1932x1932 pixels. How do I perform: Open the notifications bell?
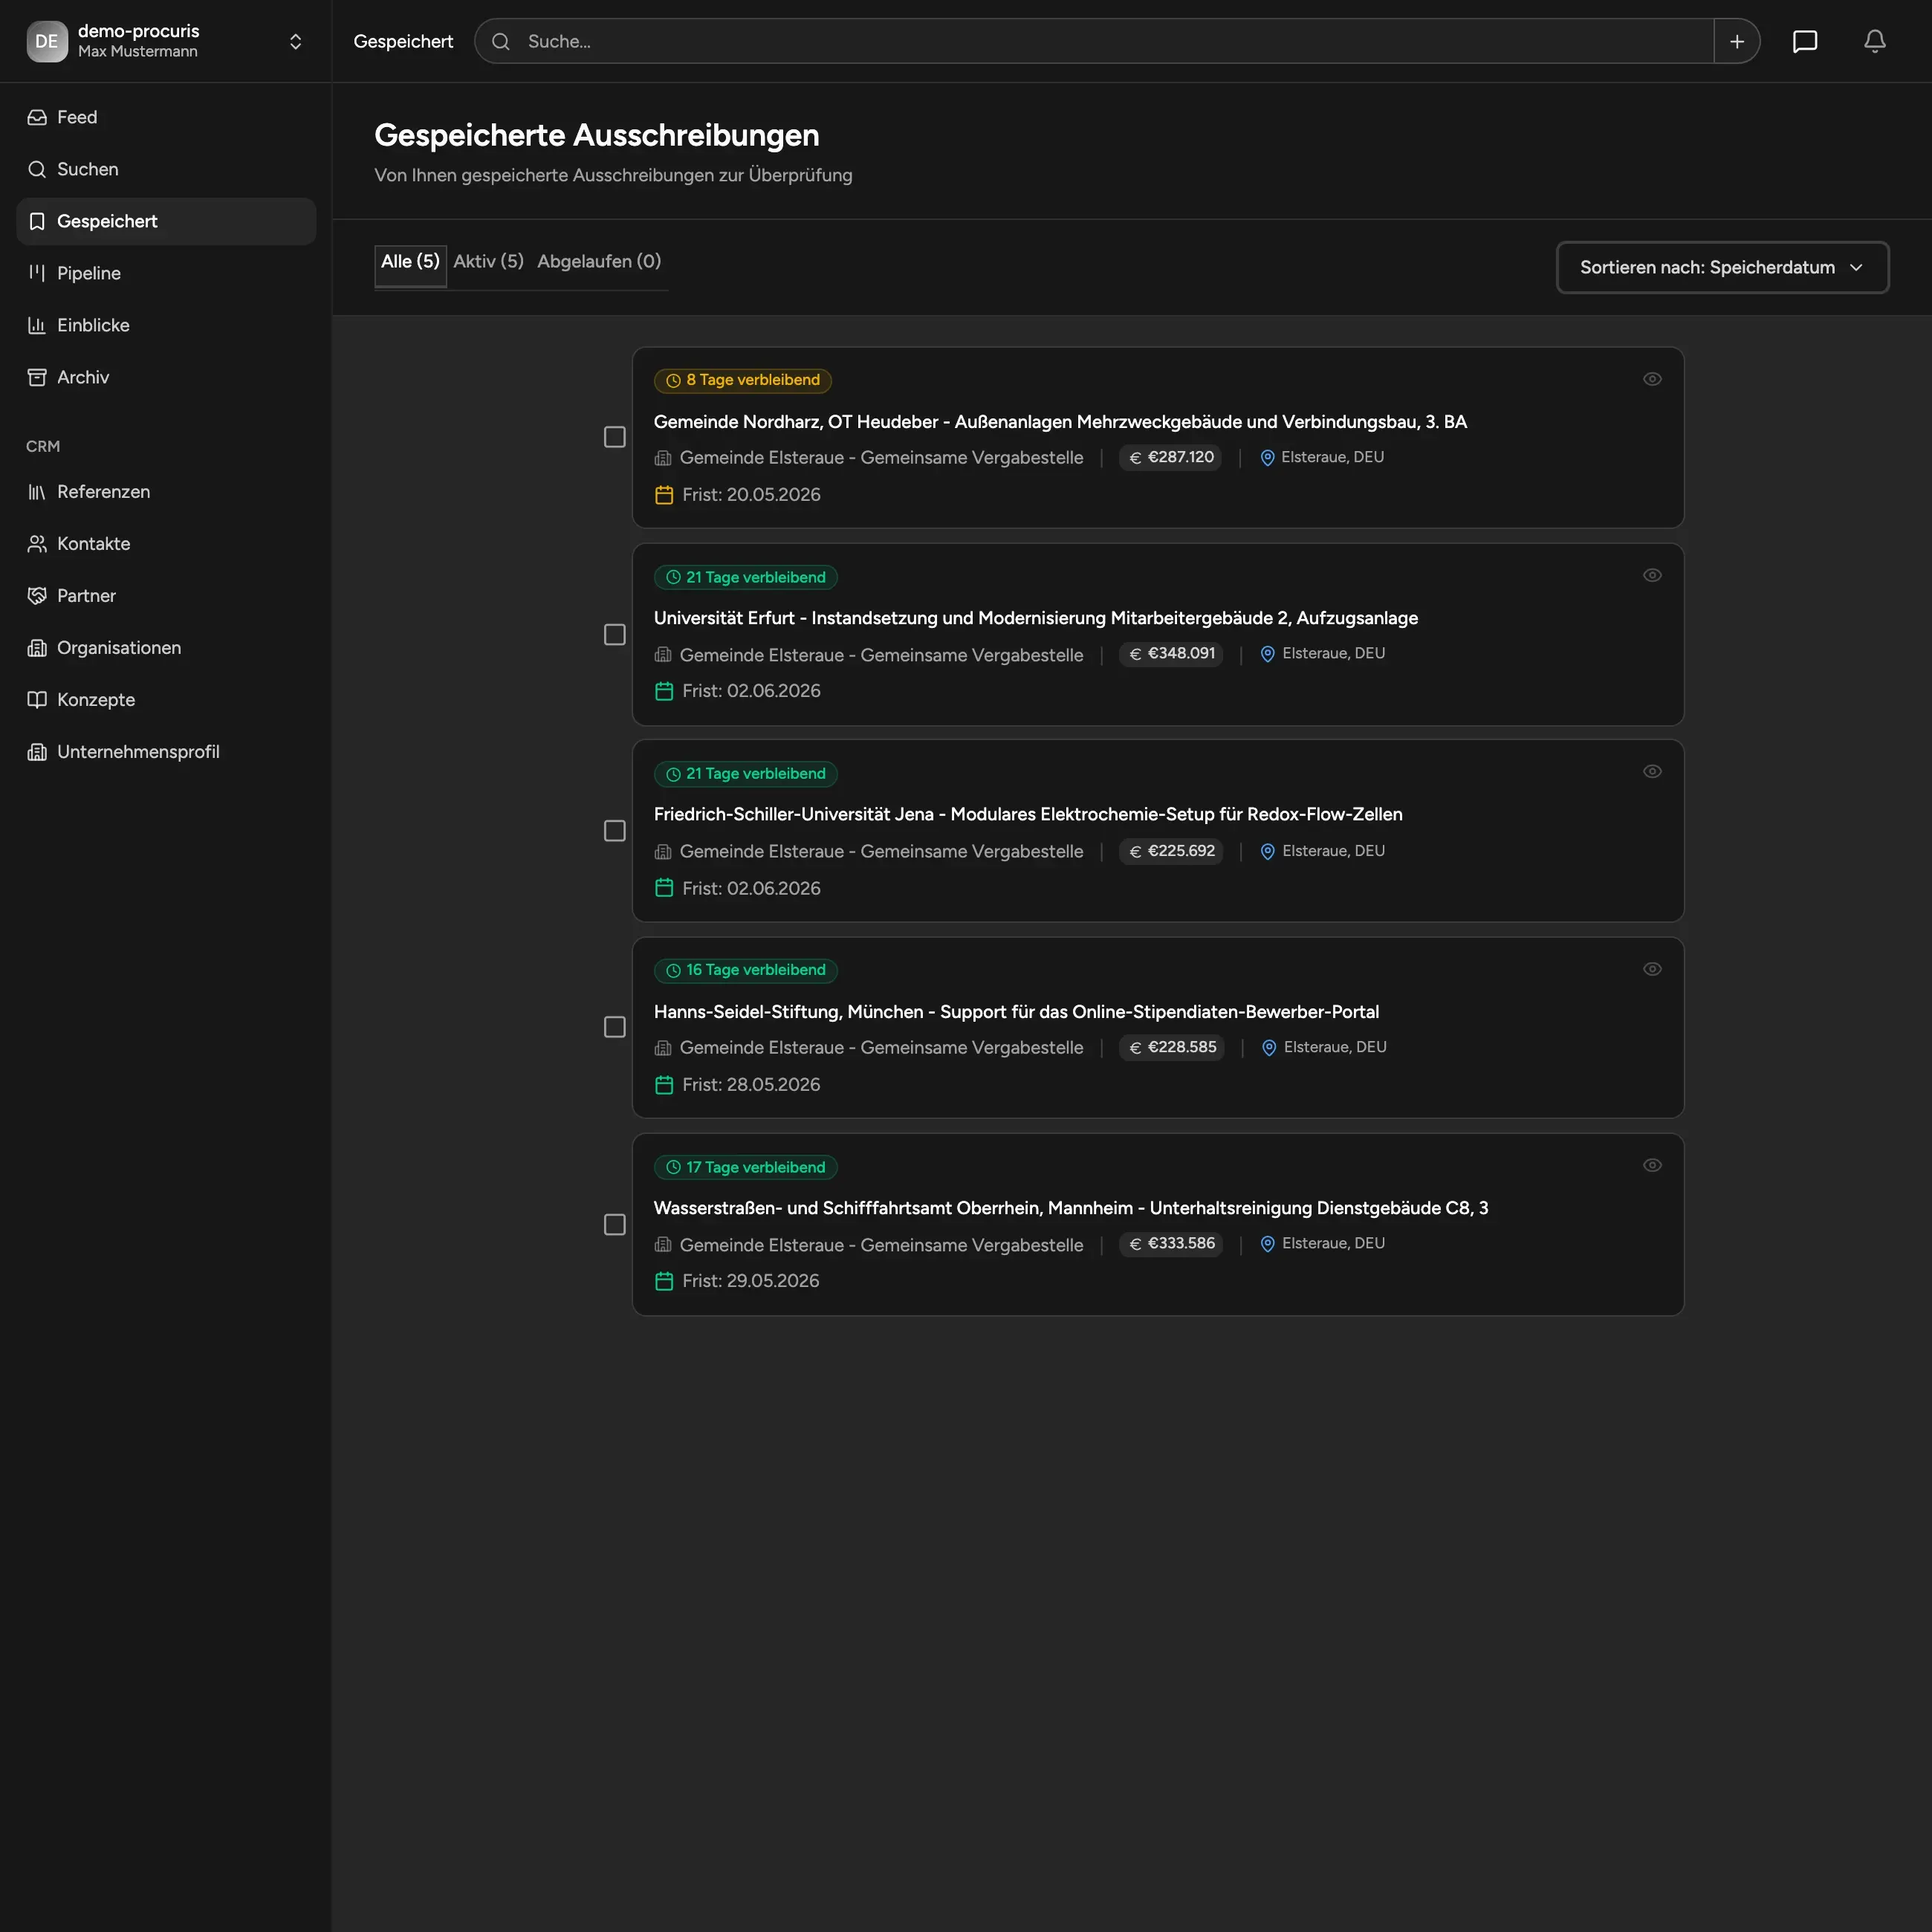(1874, 41)
